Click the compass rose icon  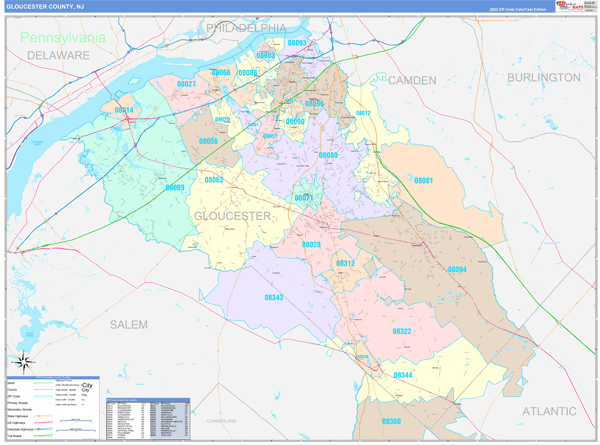25,361
